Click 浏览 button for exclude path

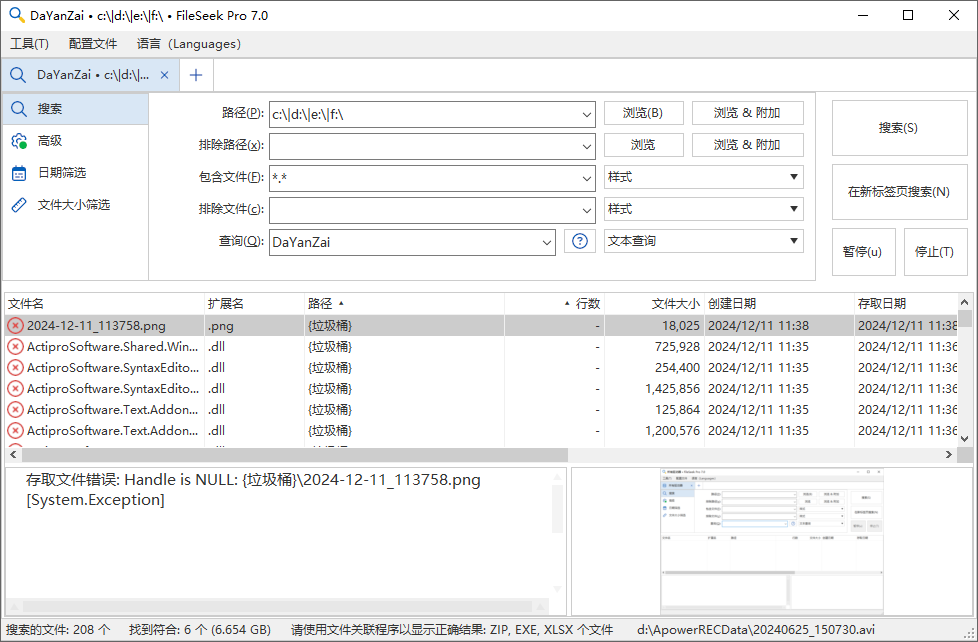pyautogui.click(x=643, y=145)
